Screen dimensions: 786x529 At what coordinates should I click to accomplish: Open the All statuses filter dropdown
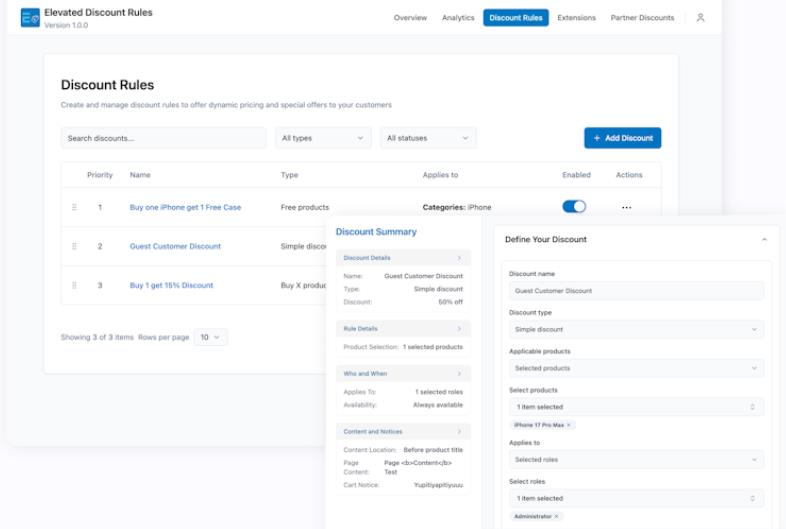pos(427,138)
